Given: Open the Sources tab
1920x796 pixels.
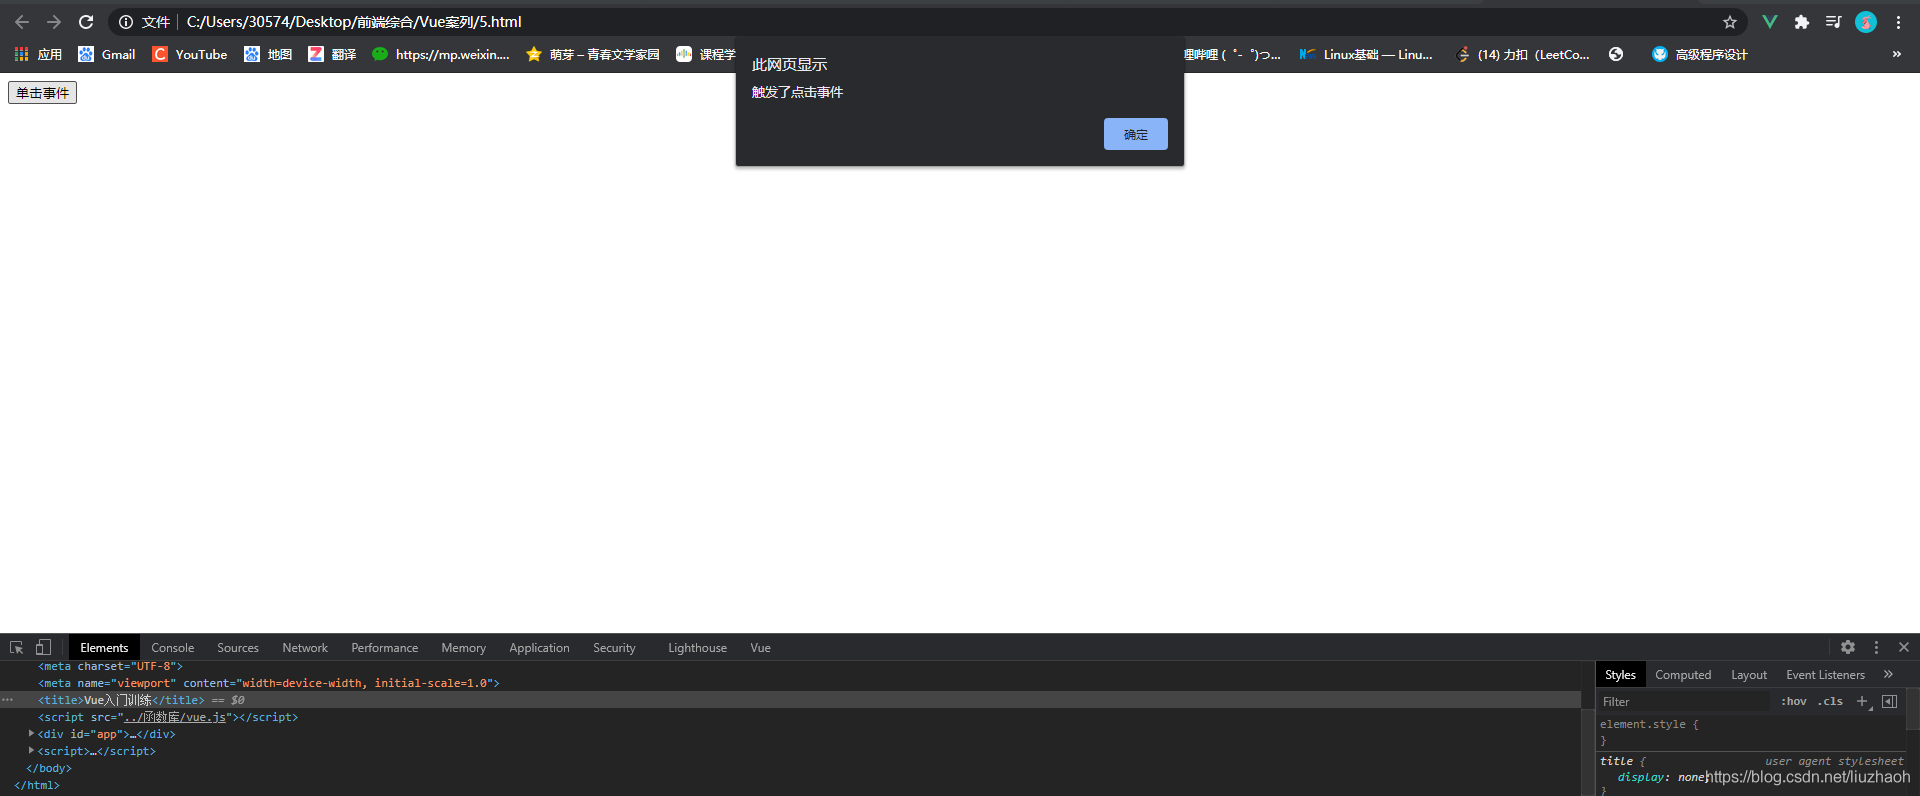Looking at the screenshot, I should 238,647.
